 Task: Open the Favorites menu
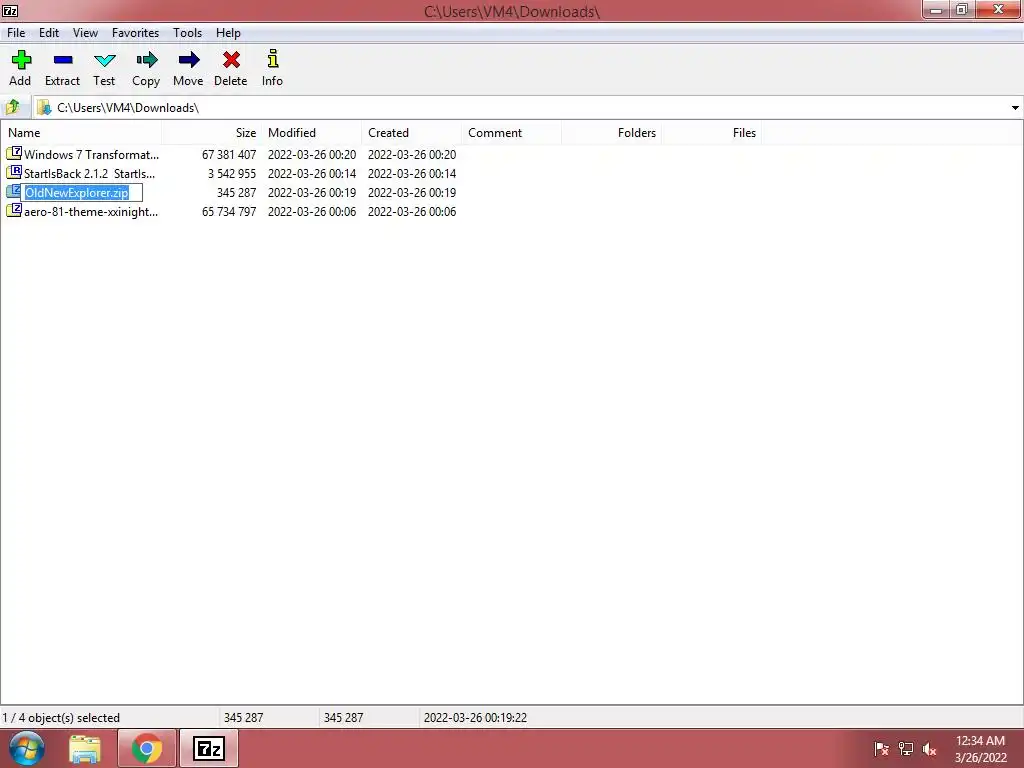135,33
